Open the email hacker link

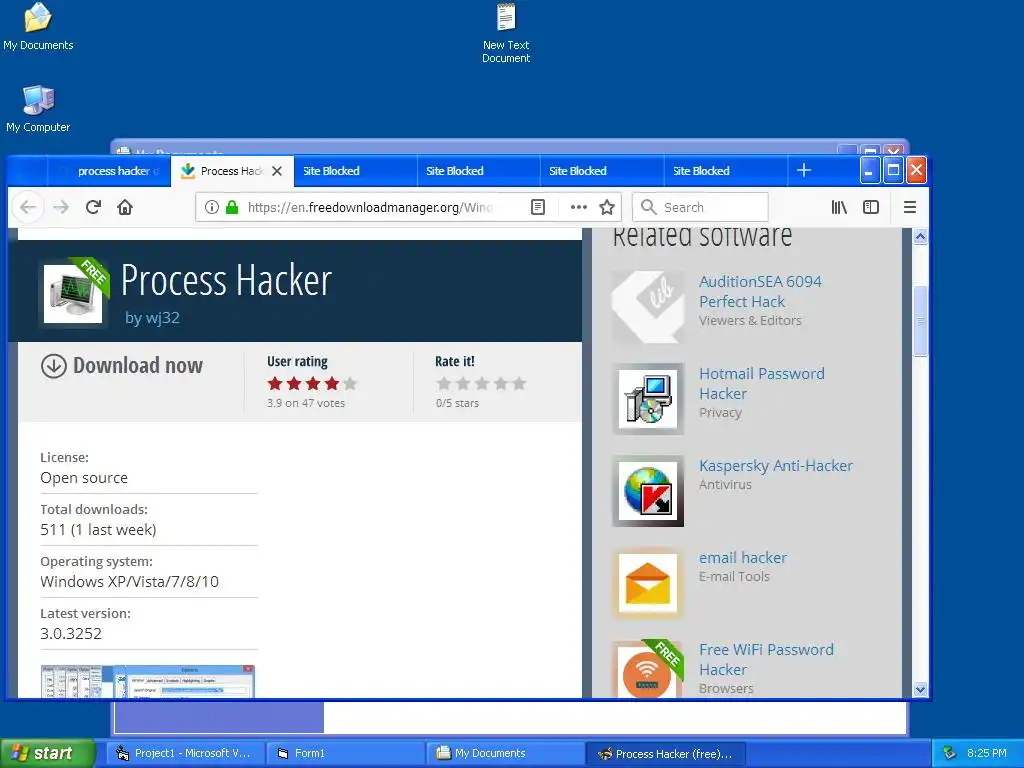pyautogui.click(x=743, y=558)
